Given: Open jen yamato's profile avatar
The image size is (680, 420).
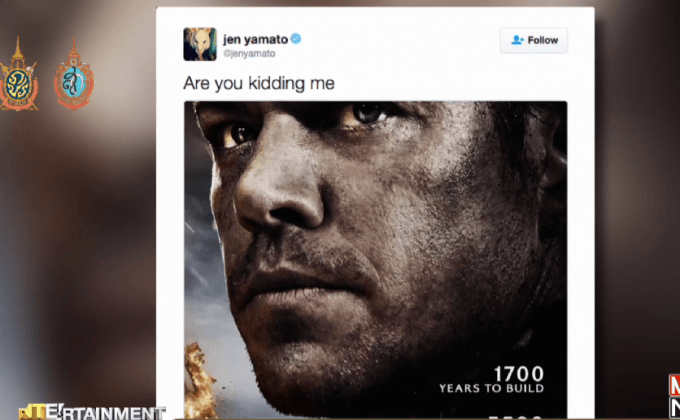Looking at the screenshot, I should (x=200, y=44).
